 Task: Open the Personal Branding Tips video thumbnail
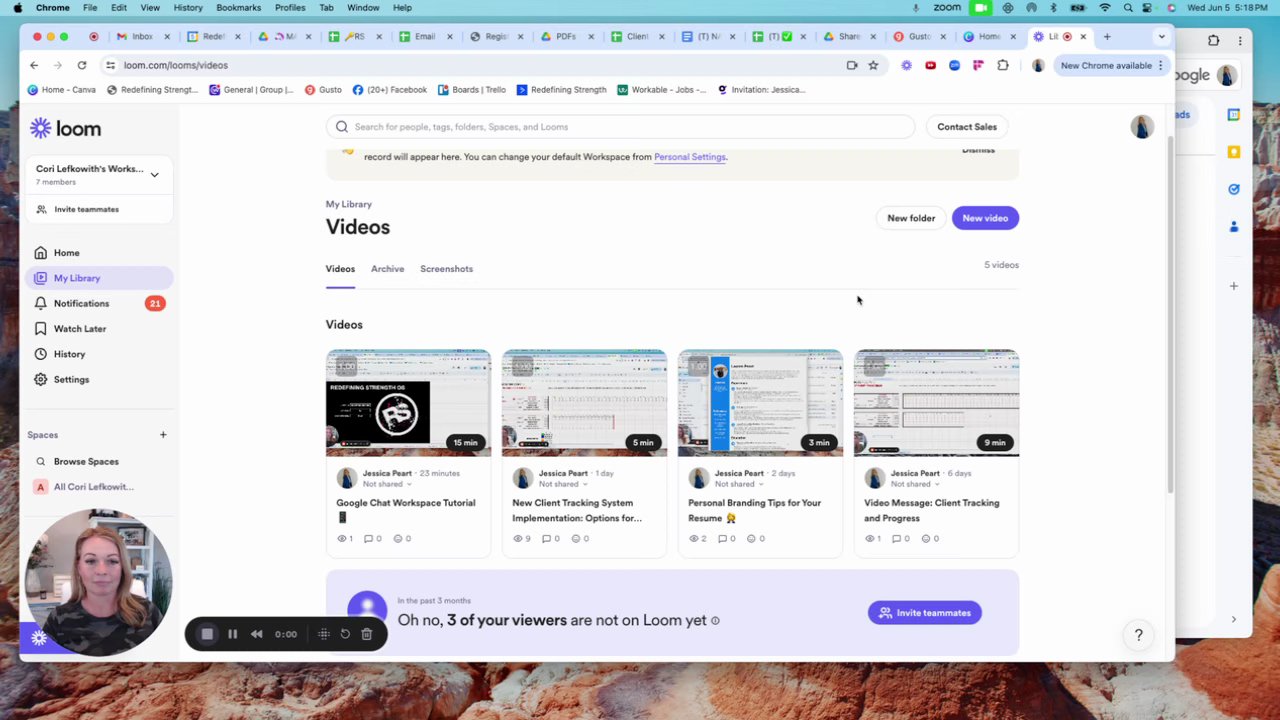click(x=760, y=403)
